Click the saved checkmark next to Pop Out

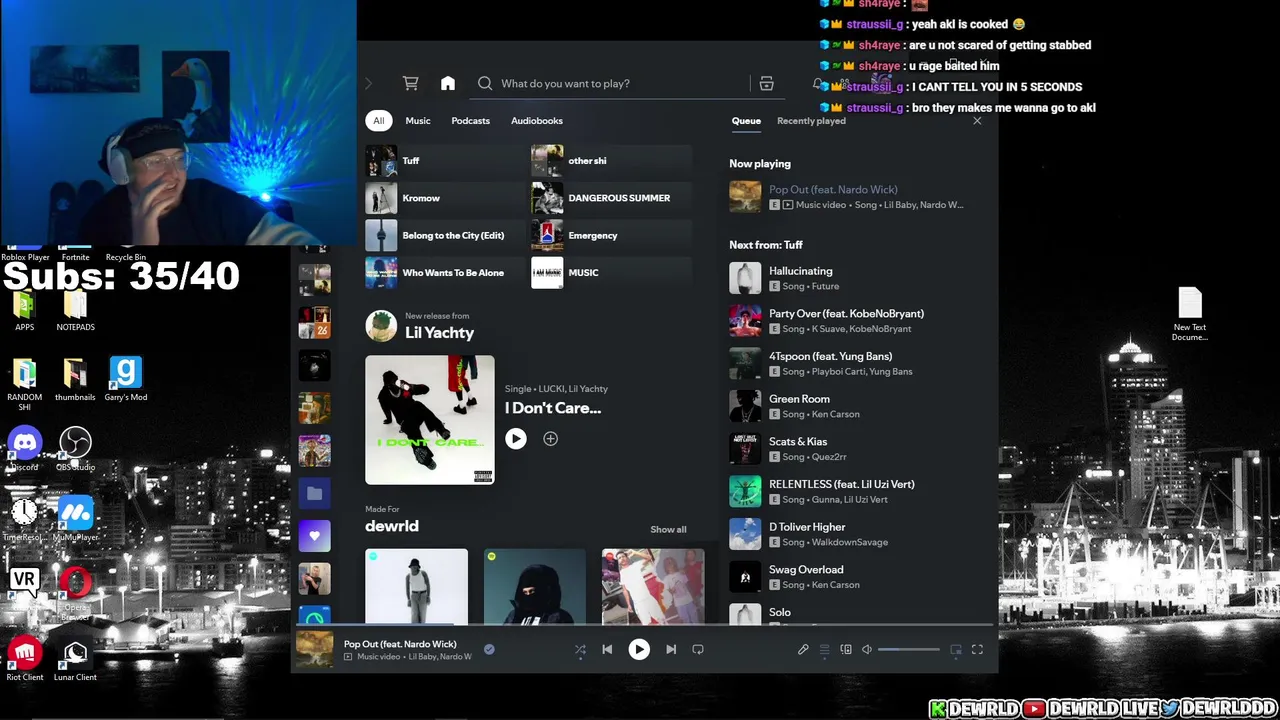(489, 649)
